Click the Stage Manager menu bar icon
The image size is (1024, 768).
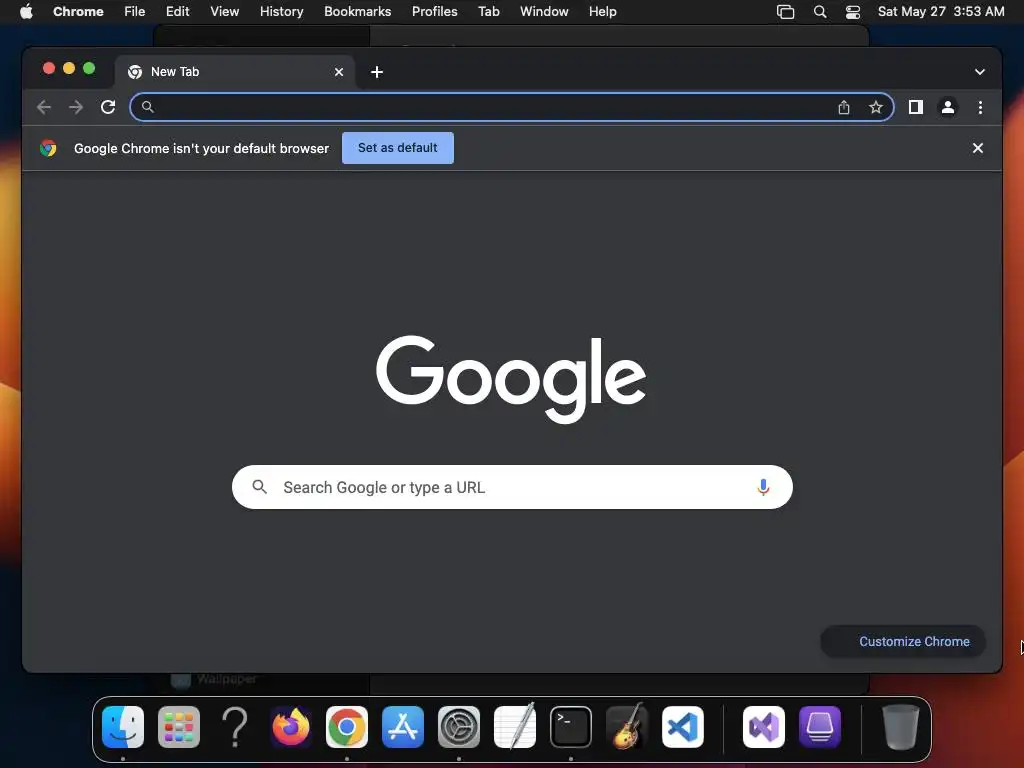786,12
